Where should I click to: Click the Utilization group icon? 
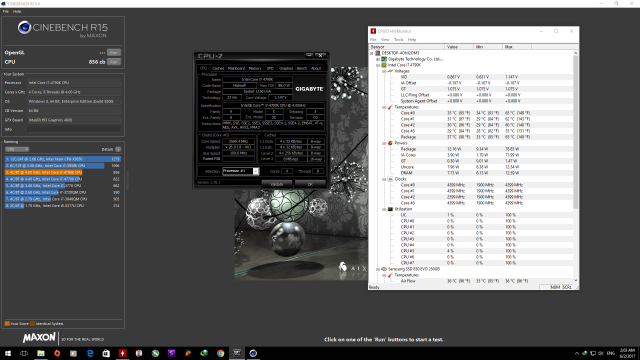click(390, 209)
